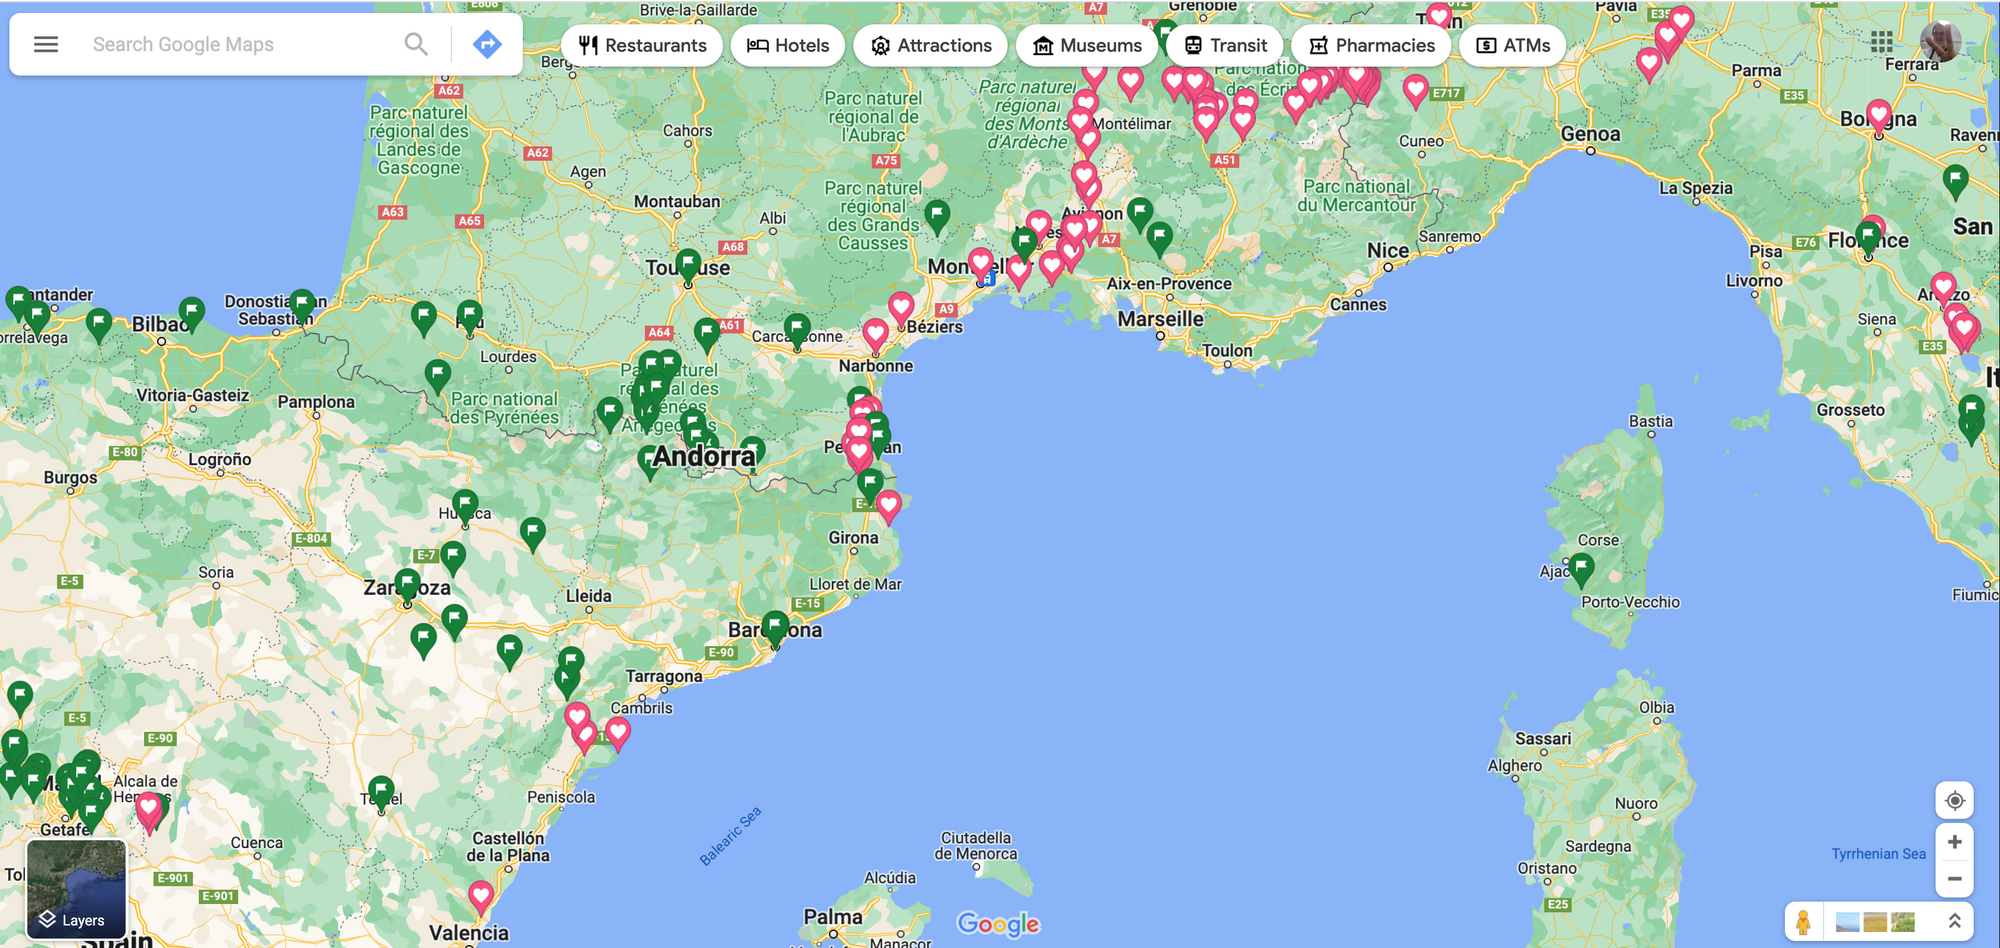Click the heart marker on Arezzo
This screenshot has width=2000, height=948.
tap(1943, 290)
